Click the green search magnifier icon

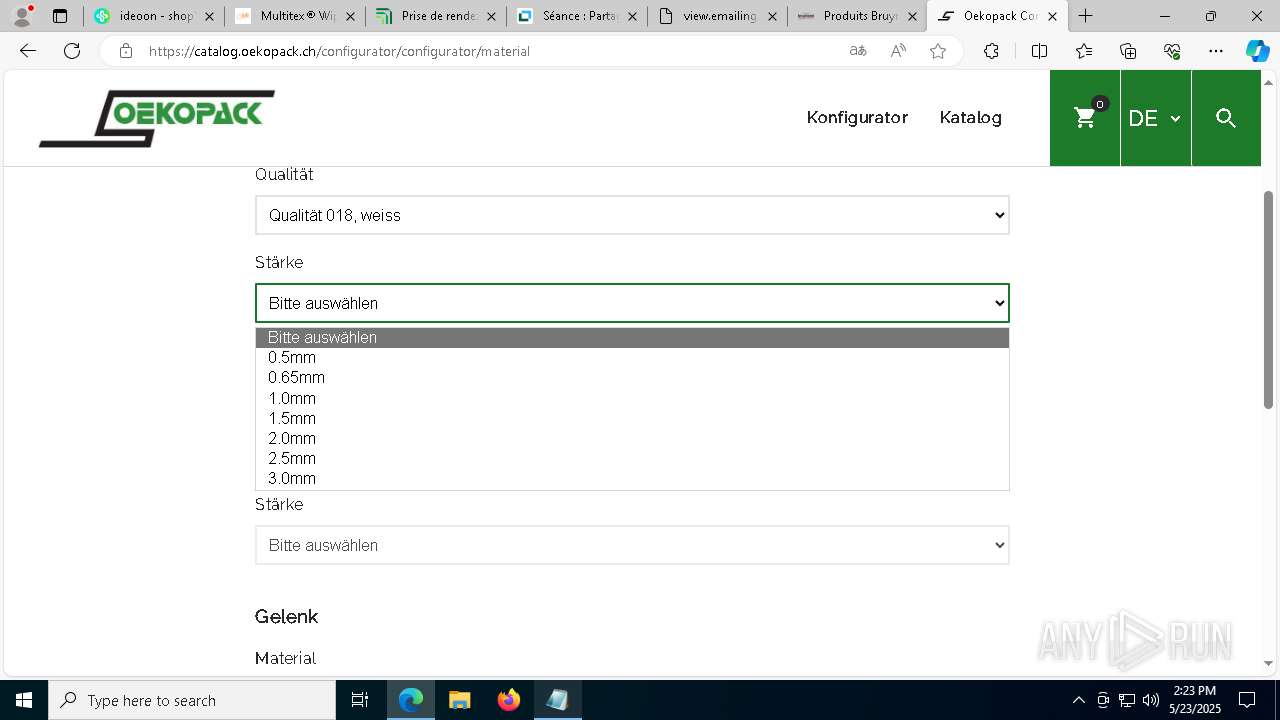pos(1226,118)
